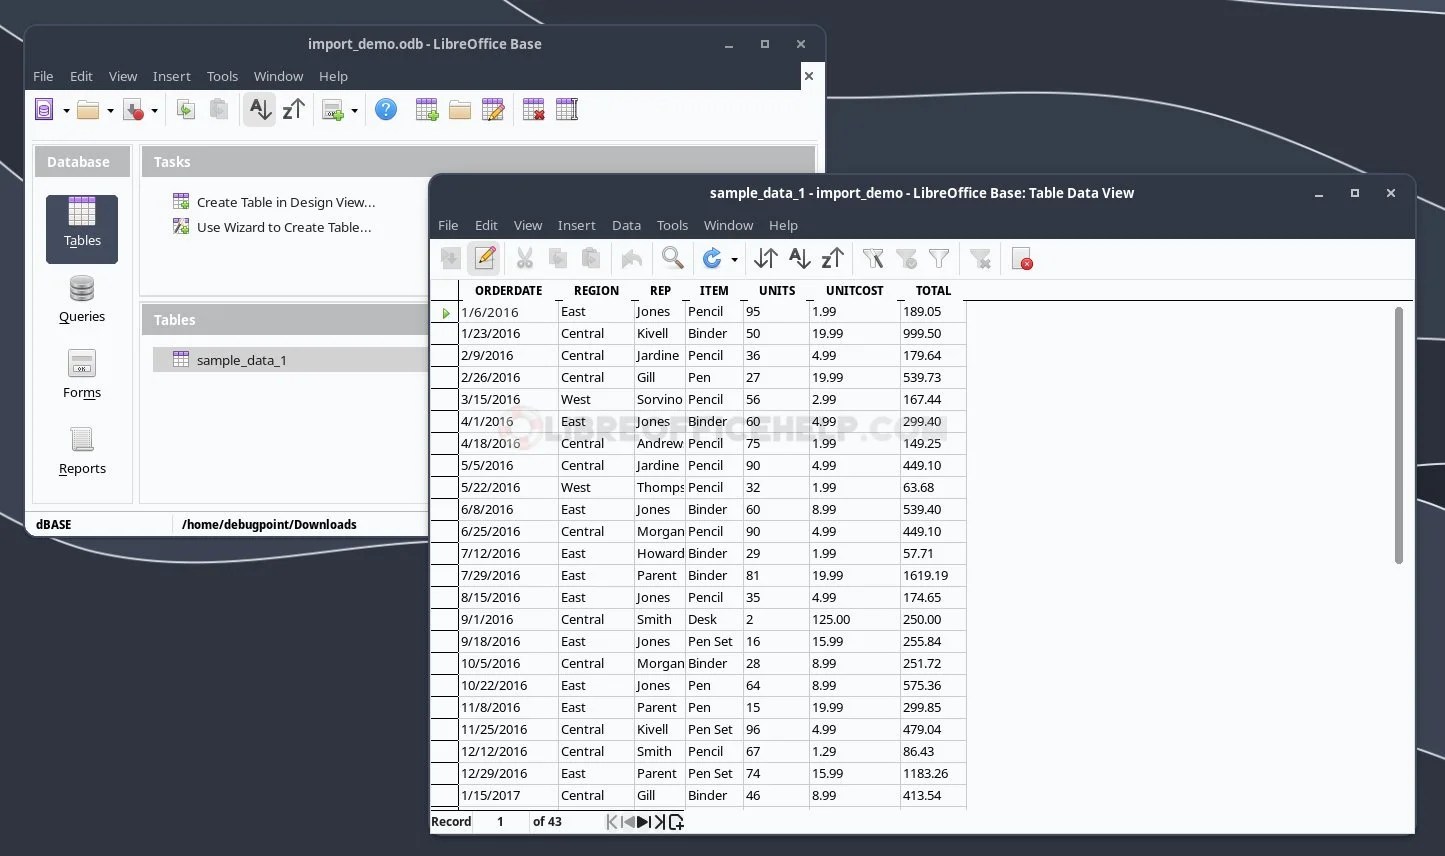Open the Refresh dropdown arrow
Viewport: 1445px width, 856px height.
pyautogui.click(x=735, y=258)
